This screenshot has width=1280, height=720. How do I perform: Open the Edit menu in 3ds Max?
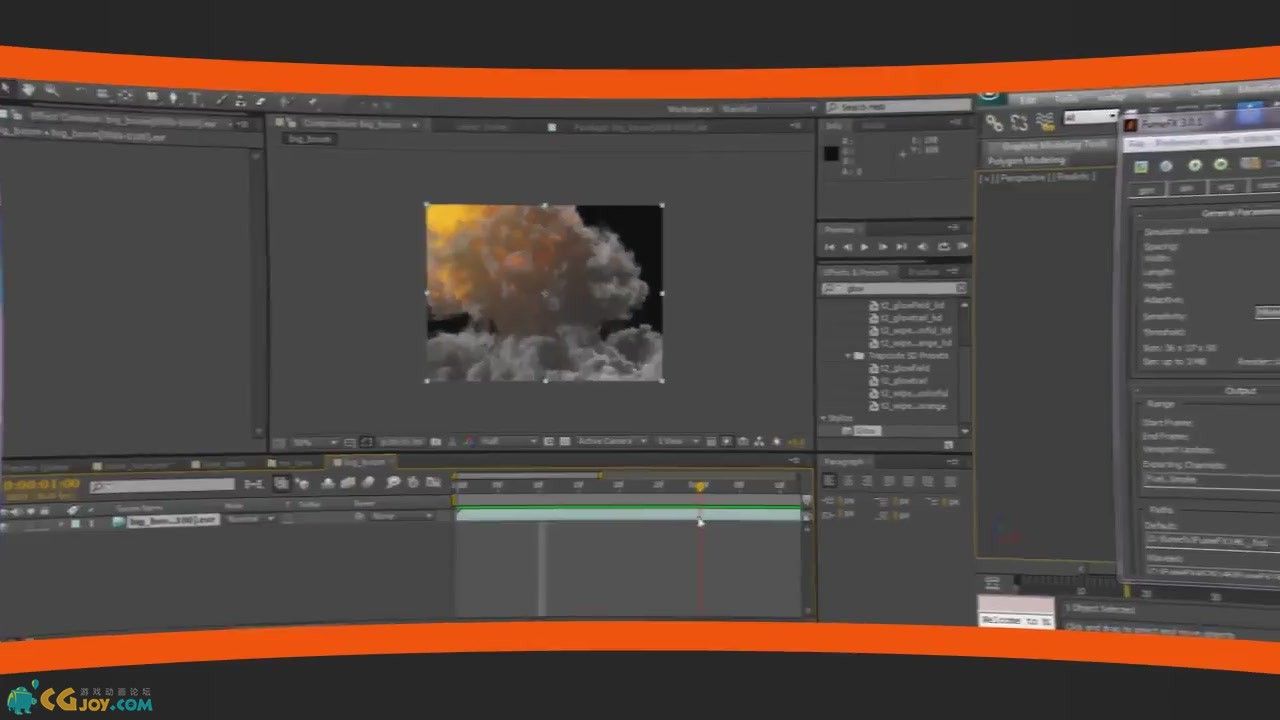(1027, 99)
